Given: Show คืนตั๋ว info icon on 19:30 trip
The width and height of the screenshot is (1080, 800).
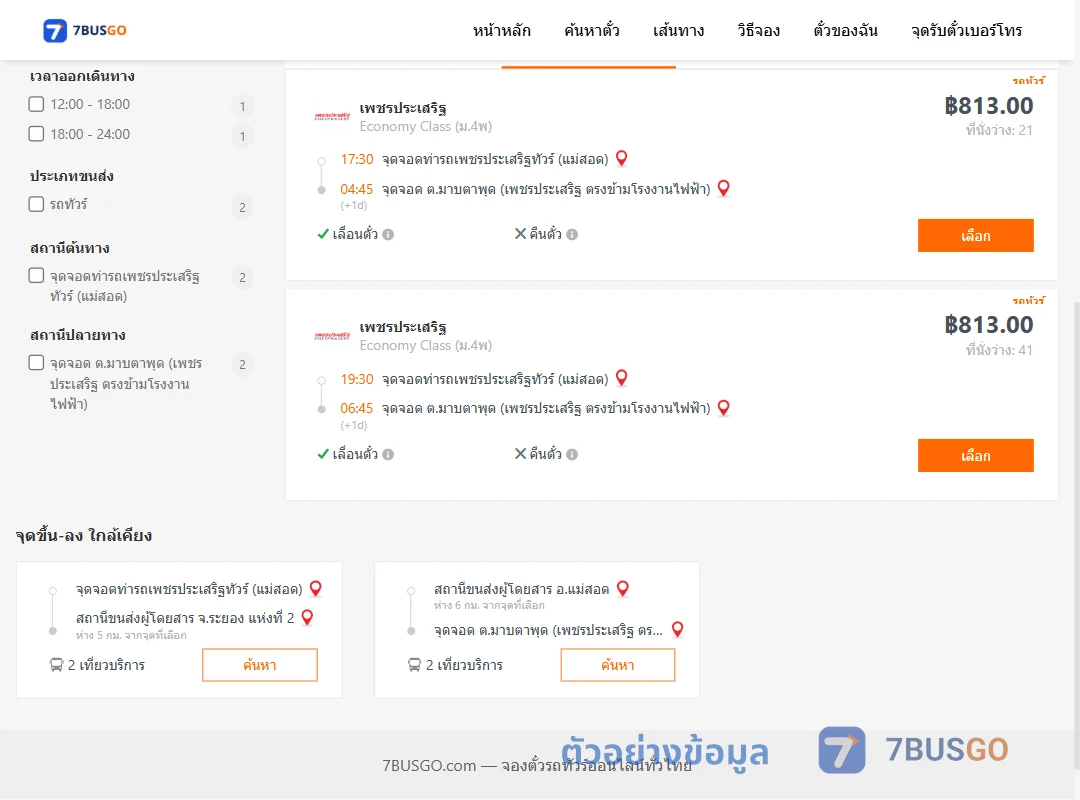Looking at the screenshot, I should 572,454.
